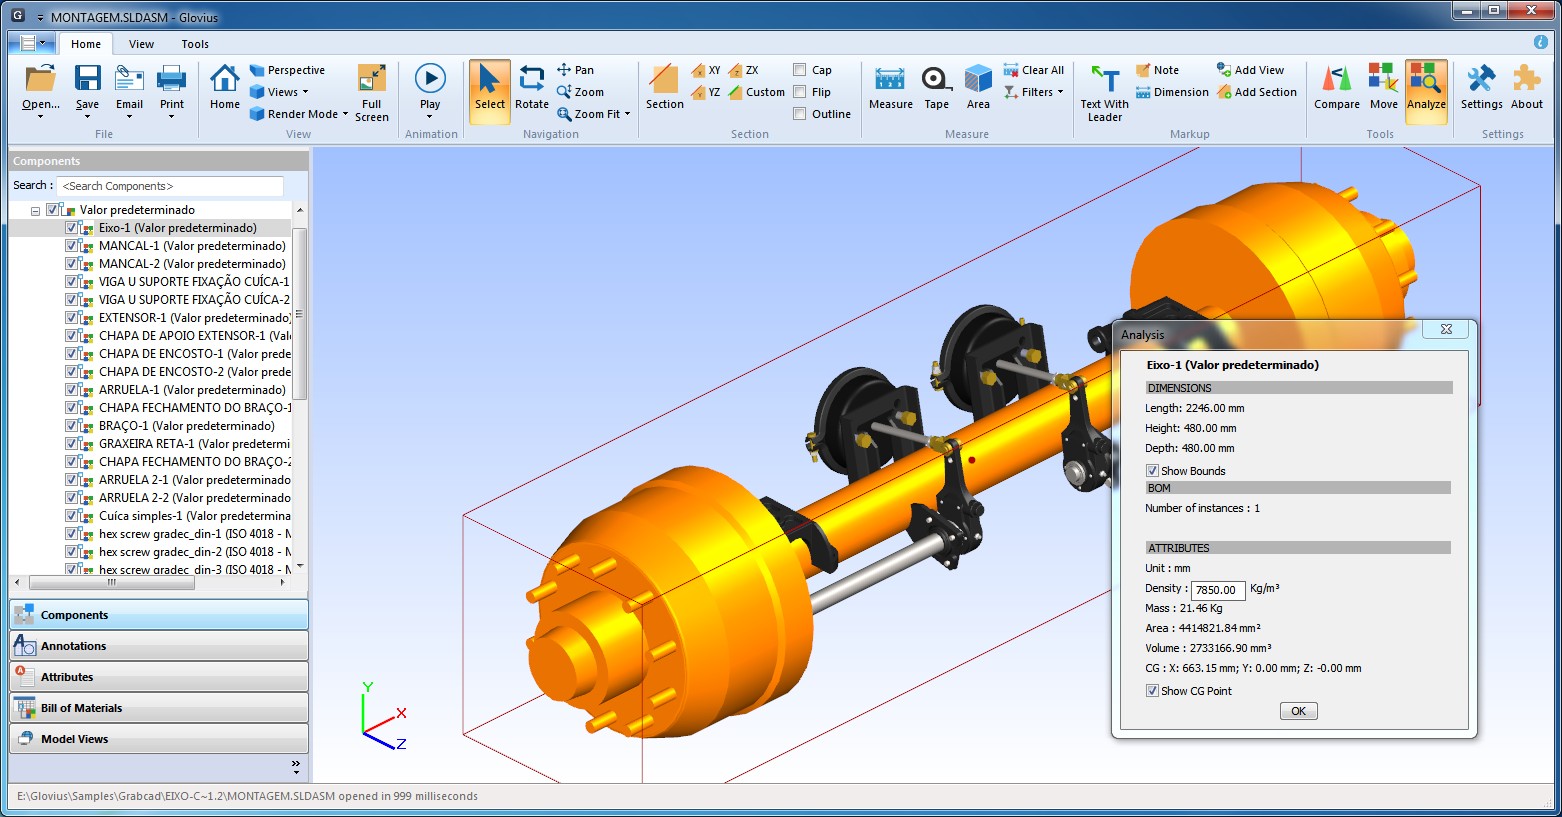This screenshot has height=817, width=1562.
Task: Select the ZX section plane
Action: (744, 70)
